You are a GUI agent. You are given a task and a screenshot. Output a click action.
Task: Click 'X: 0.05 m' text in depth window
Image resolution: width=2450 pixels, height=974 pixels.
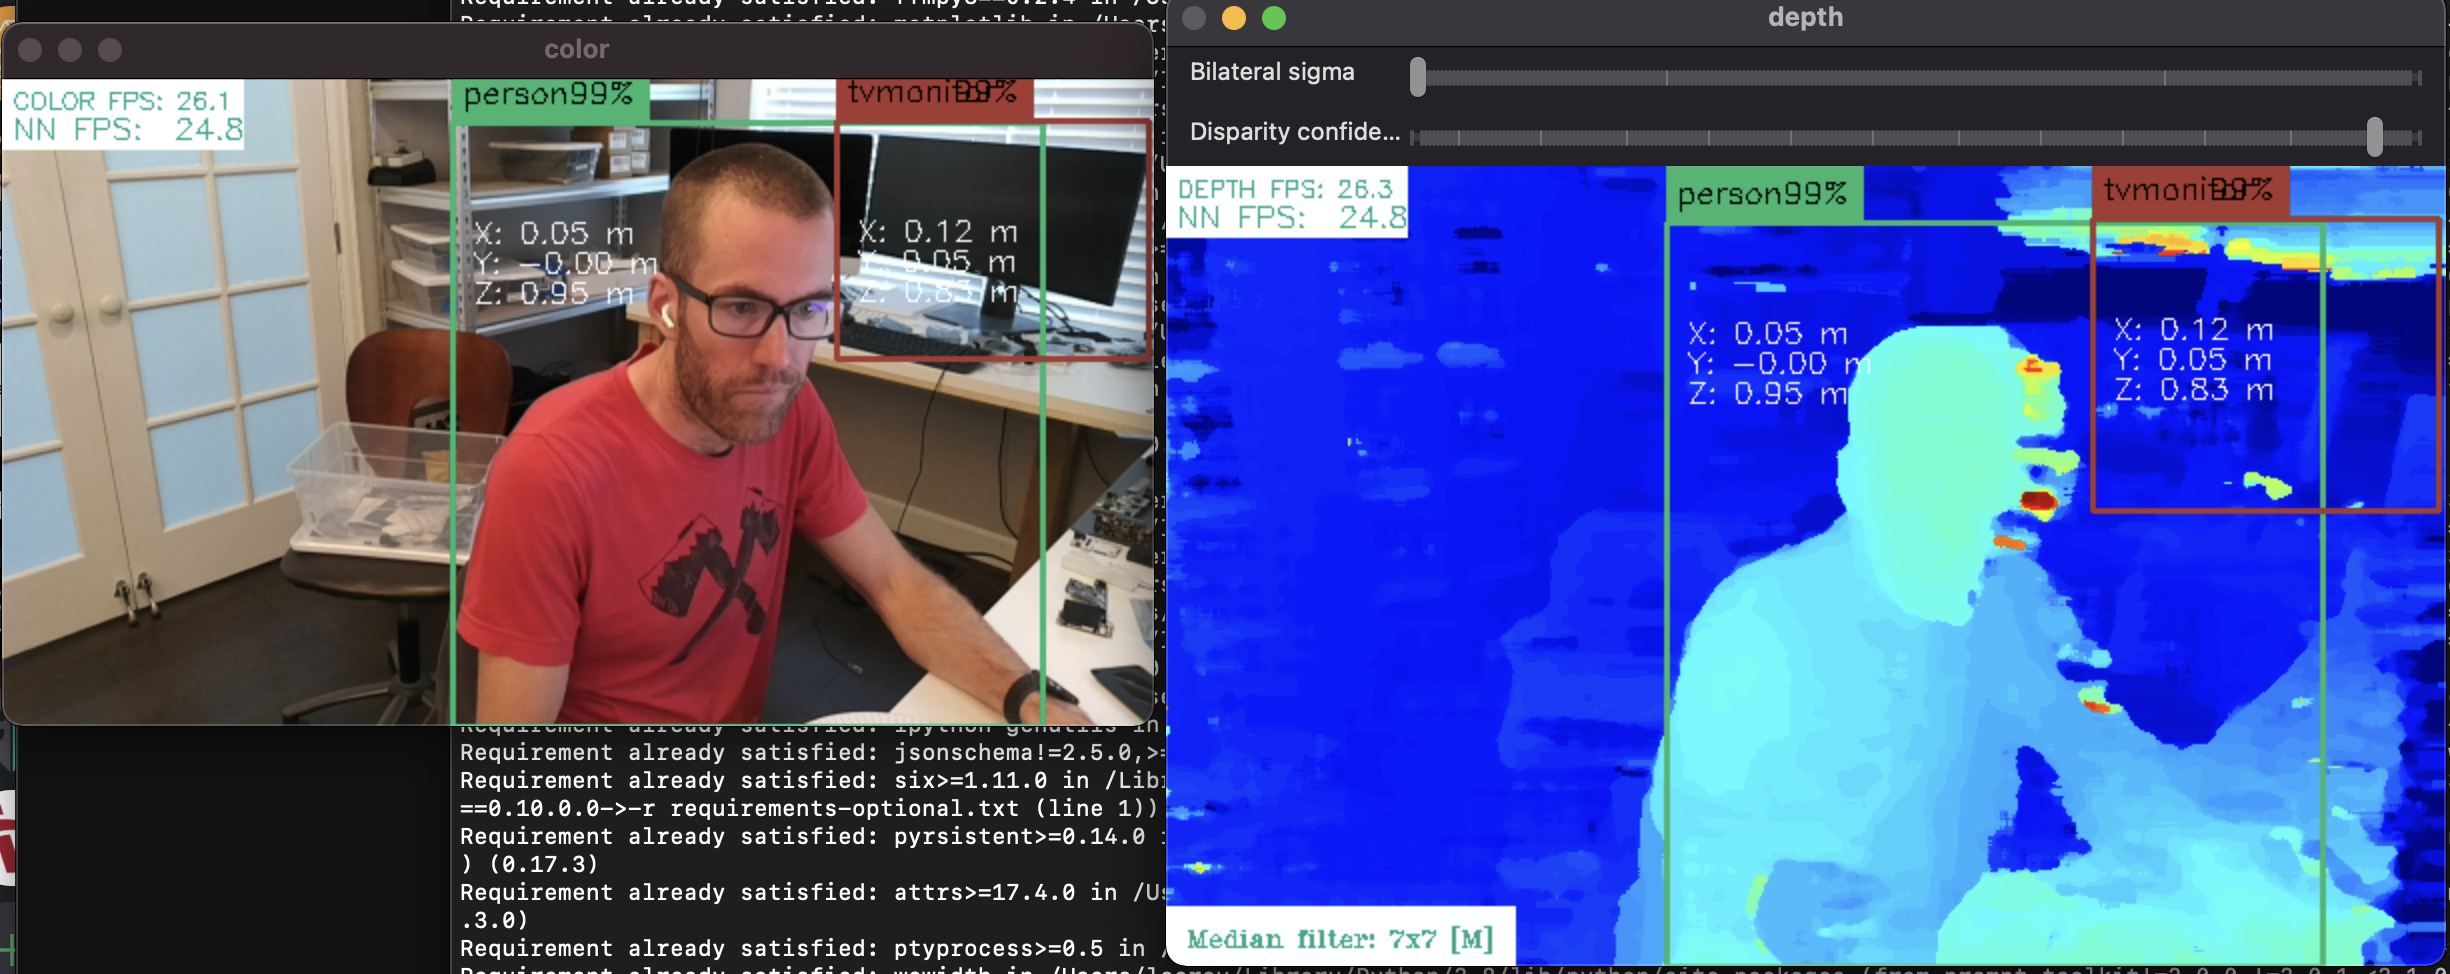1767,334
